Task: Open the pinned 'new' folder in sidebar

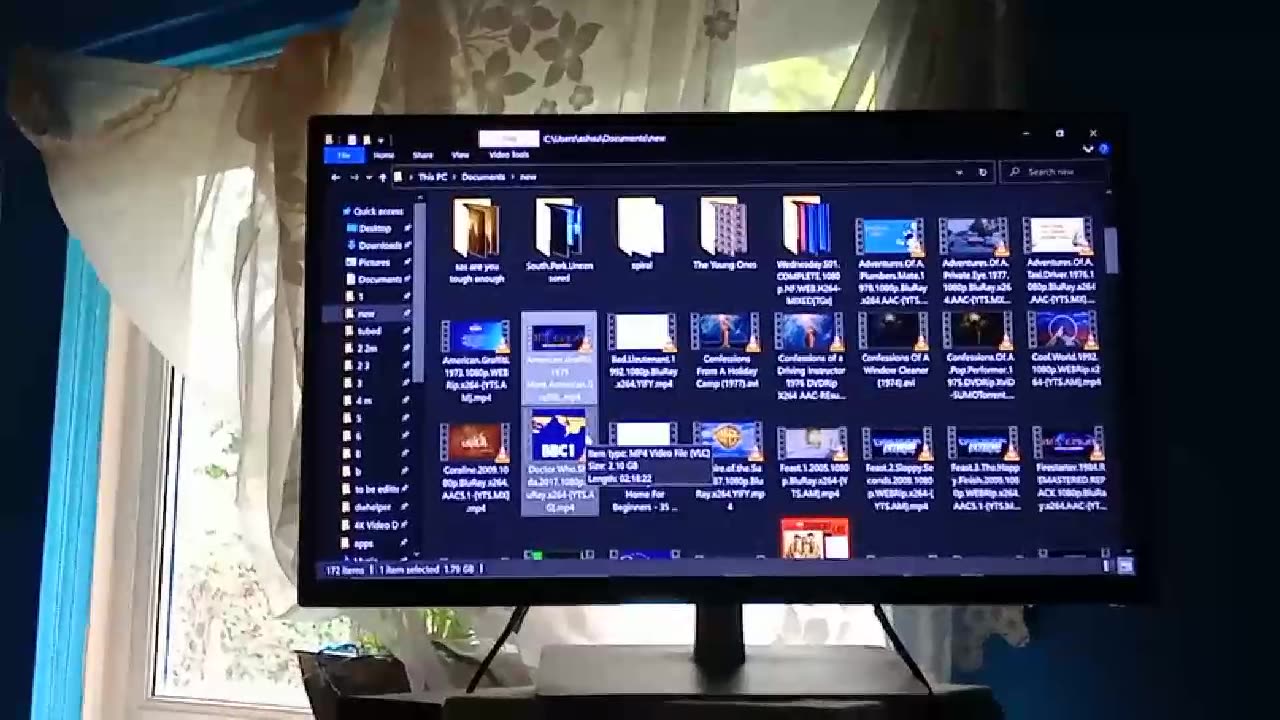Action: [367, 313]
